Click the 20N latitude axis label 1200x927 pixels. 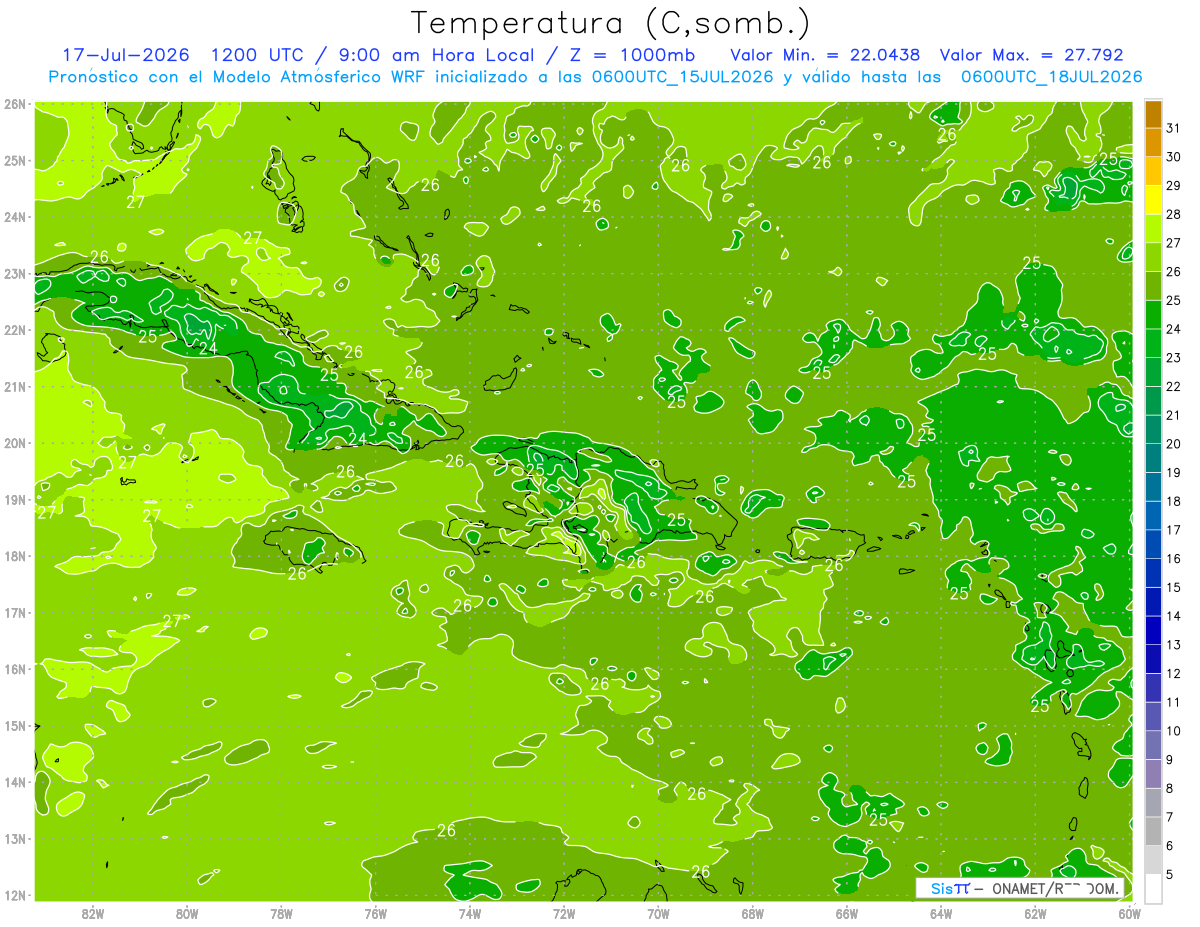coord(15,443)
